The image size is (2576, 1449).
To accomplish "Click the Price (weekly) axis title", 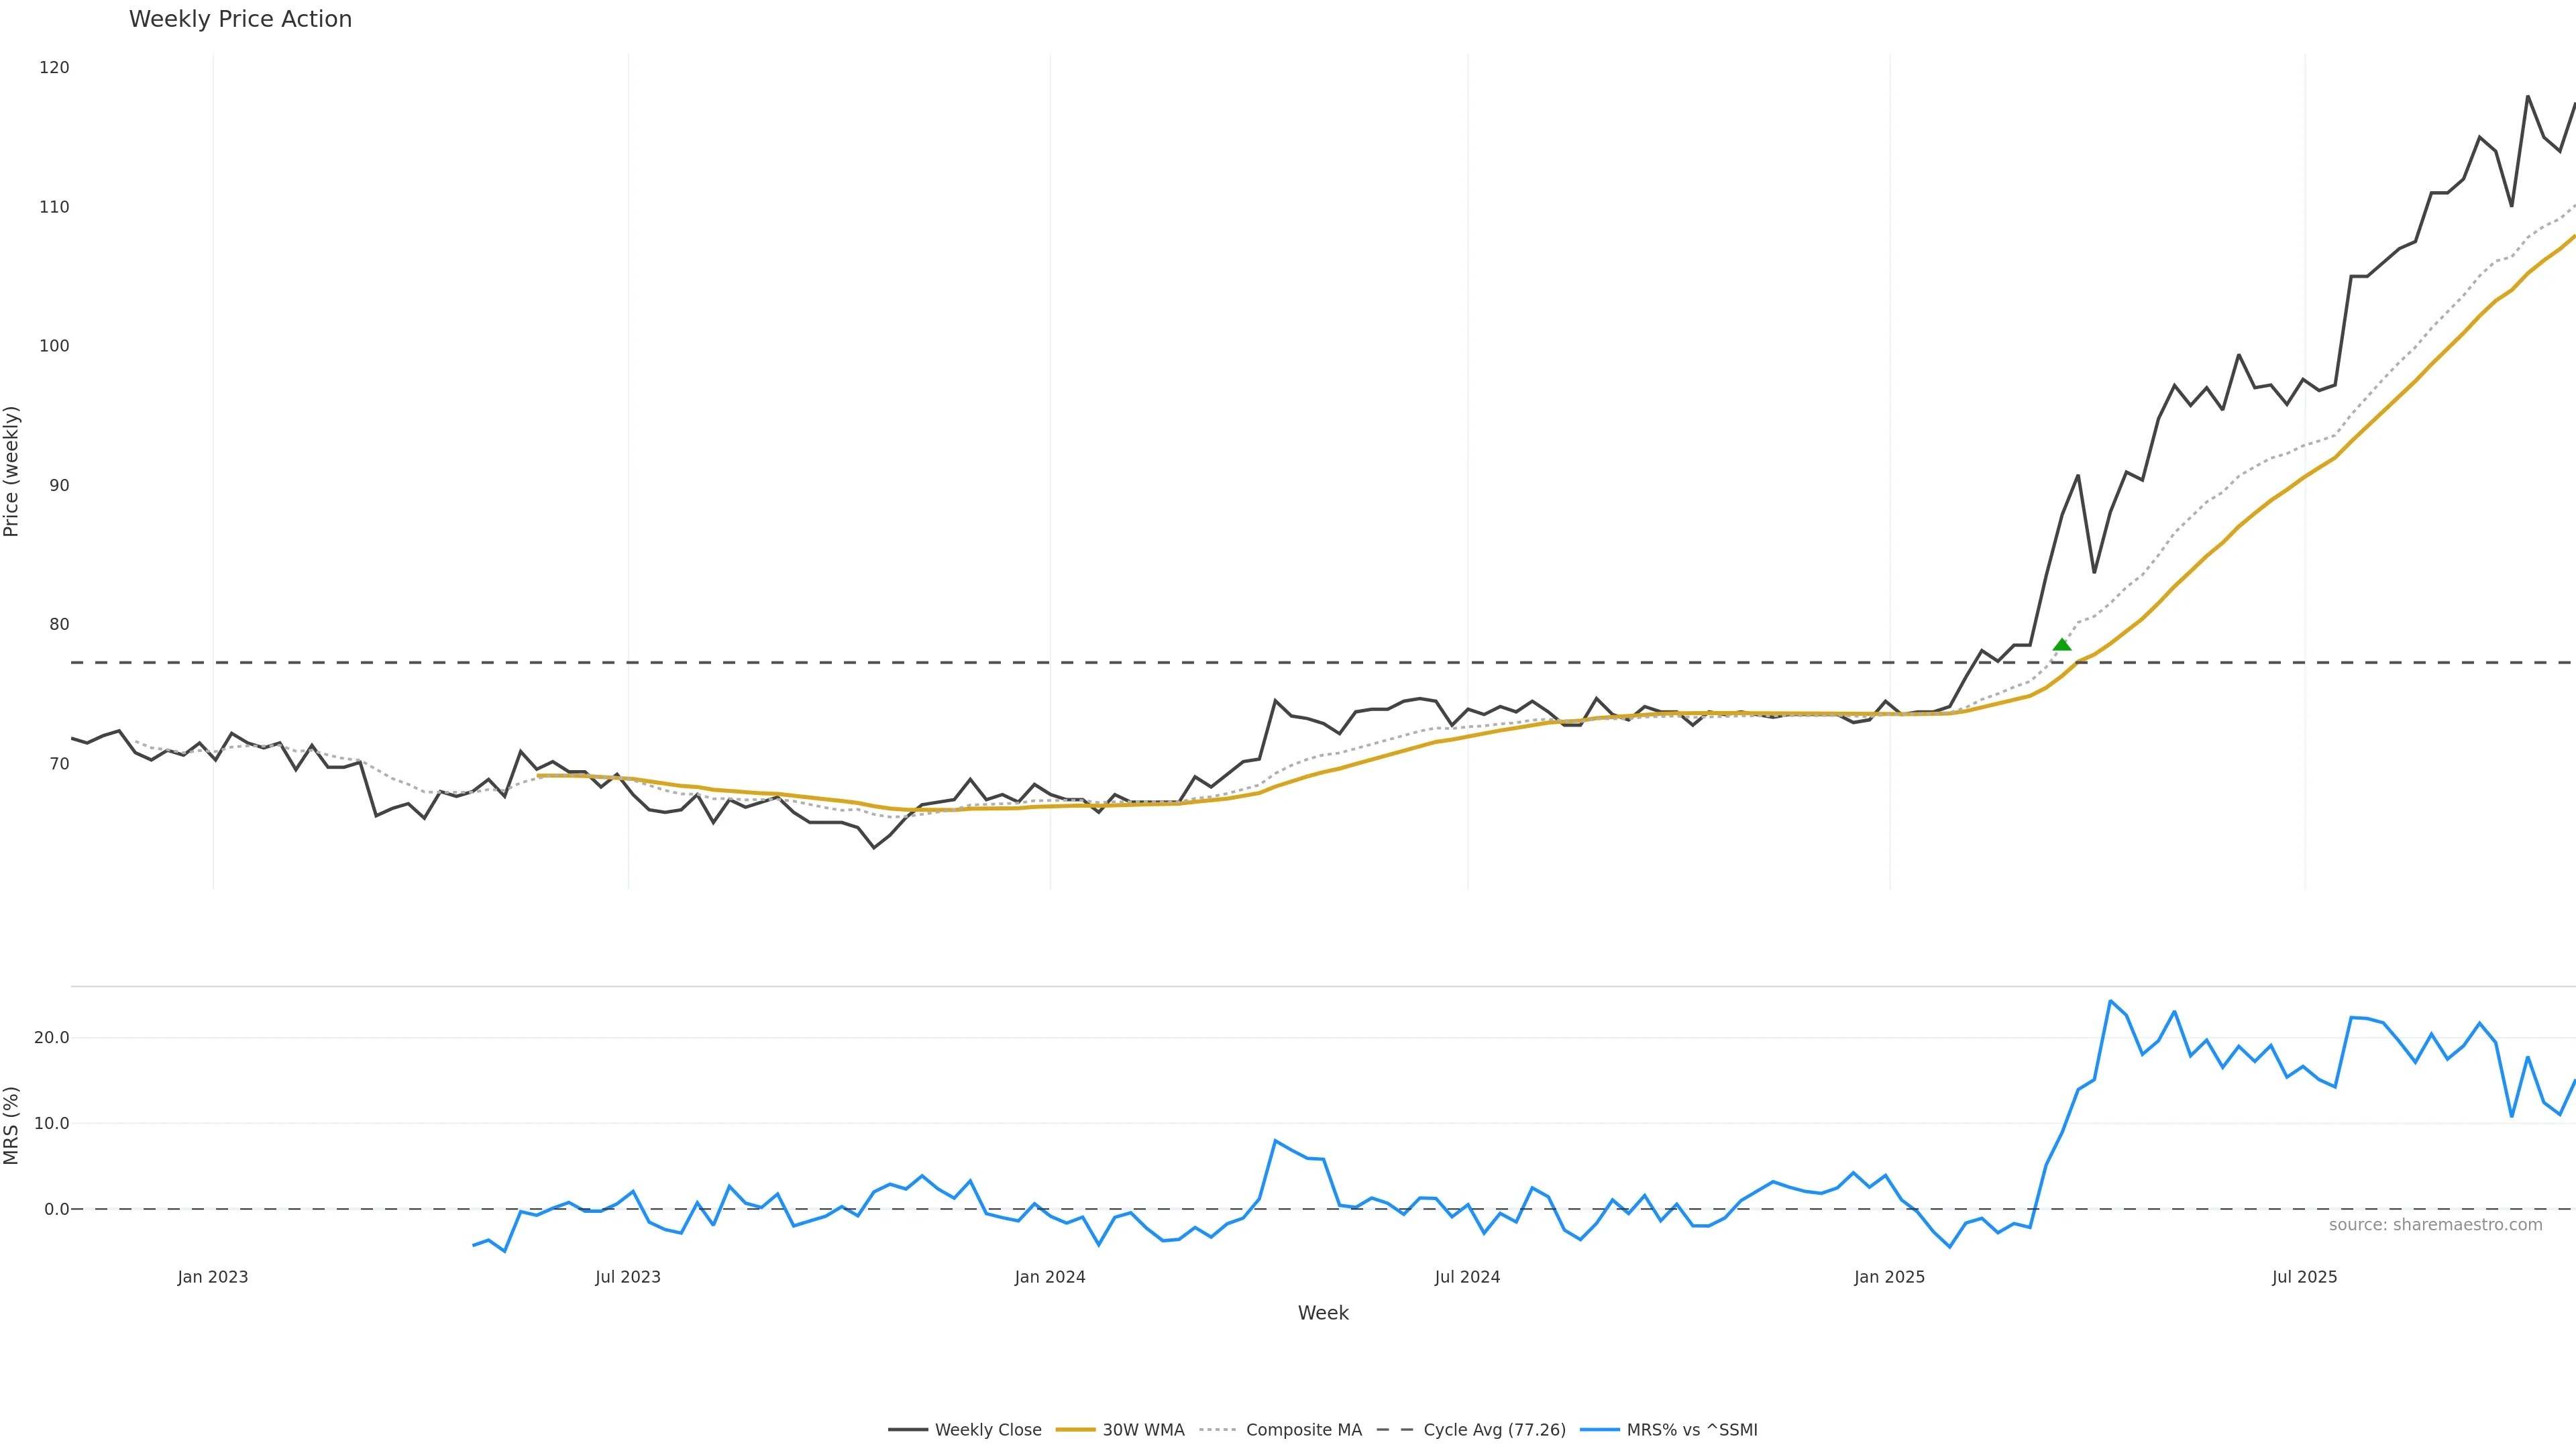I will click(12, 471).
